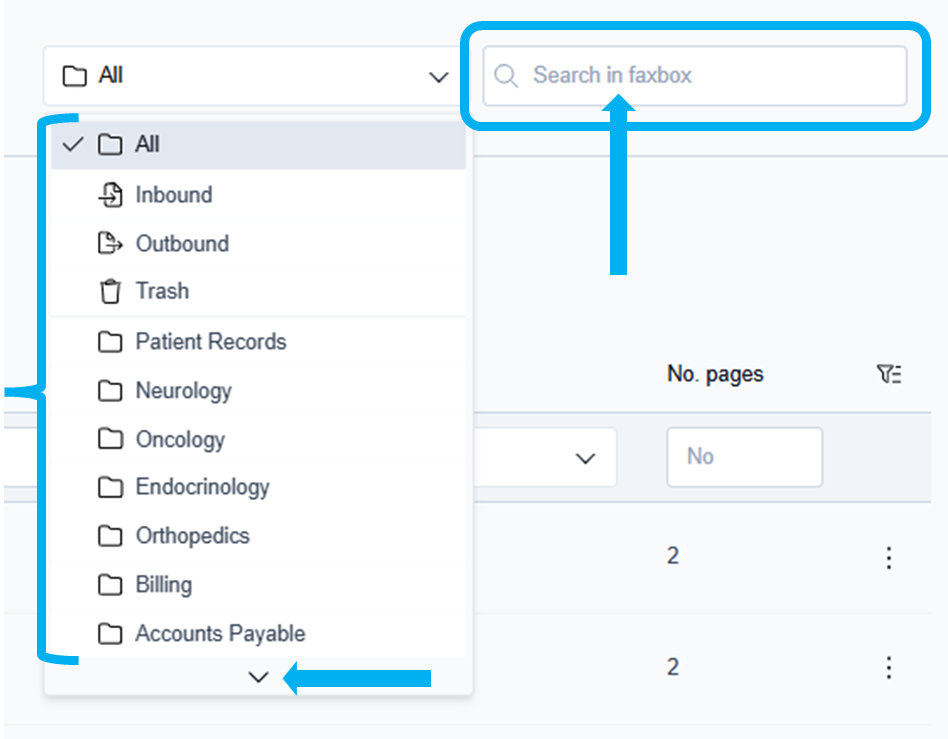The height and width of the screenshot is (739, 948).
Task: Click the Trash bin icon
Action: (x=110, y=292)
